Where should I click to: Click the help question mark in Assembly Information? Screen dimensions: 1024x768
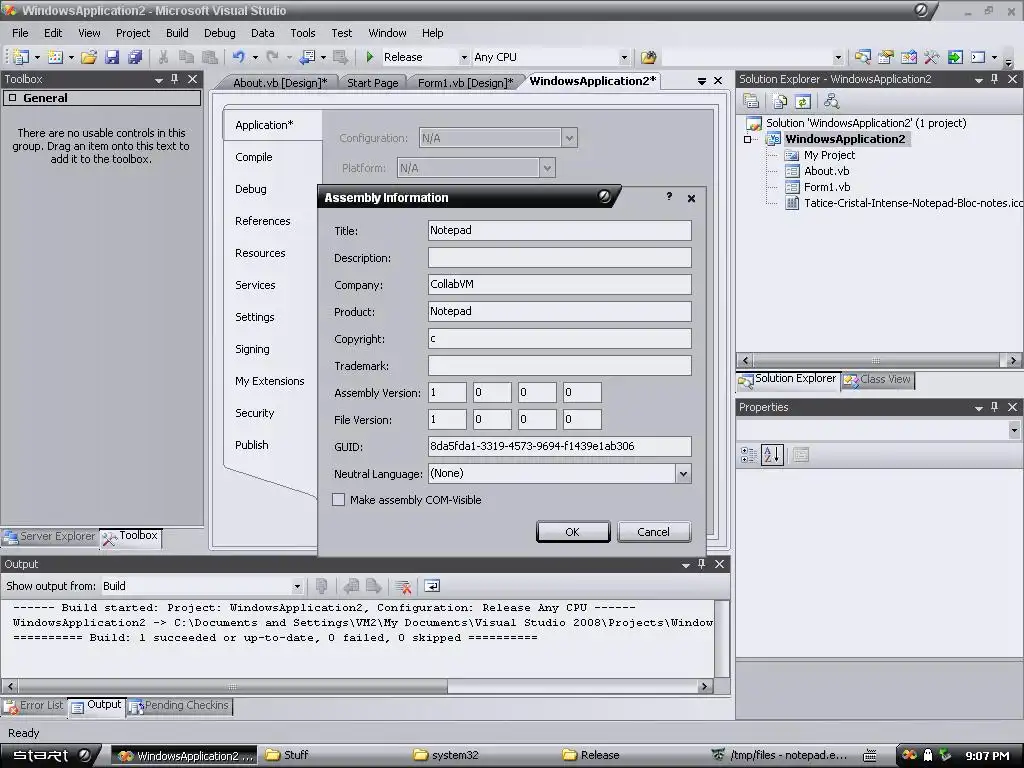[669, 197]
